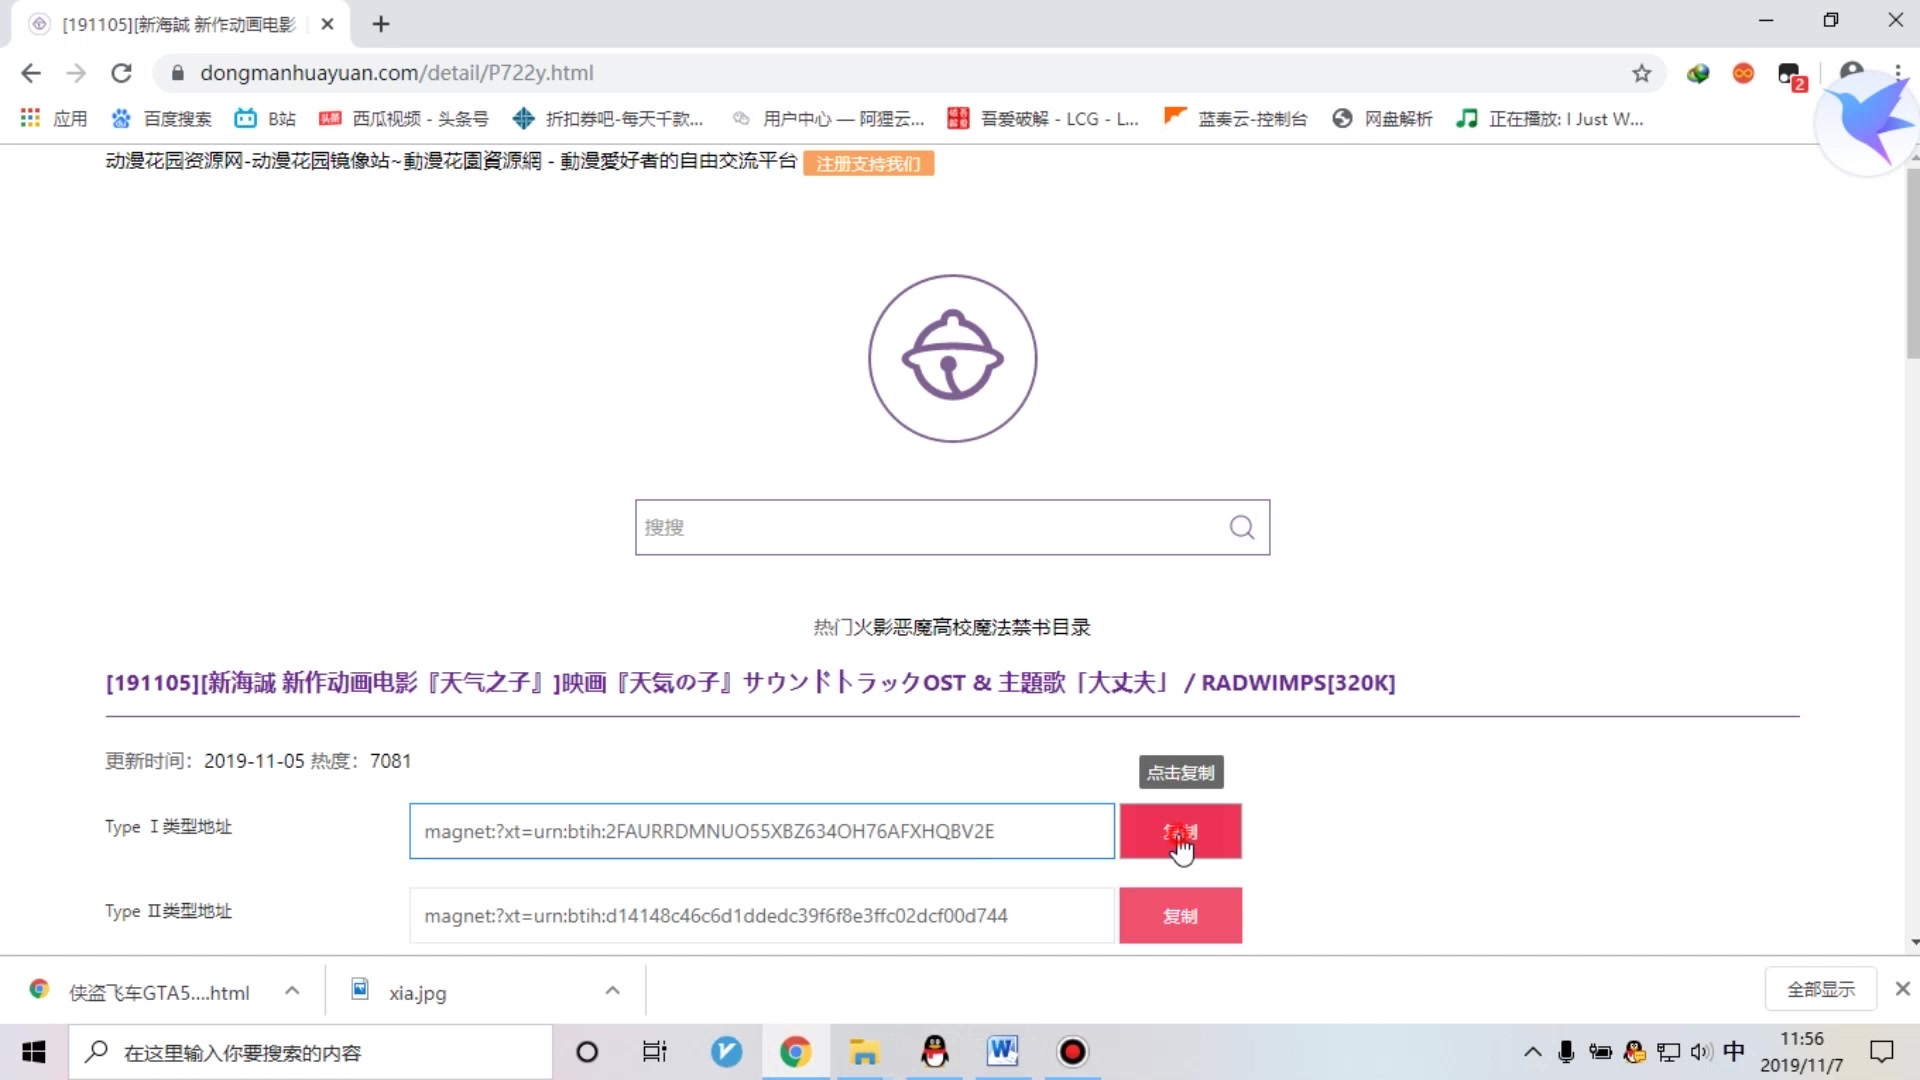Switch input method via the 中 indicator
Image resolution: width=1920 pixels, height=1080 pixels.
[1737, 1051]
